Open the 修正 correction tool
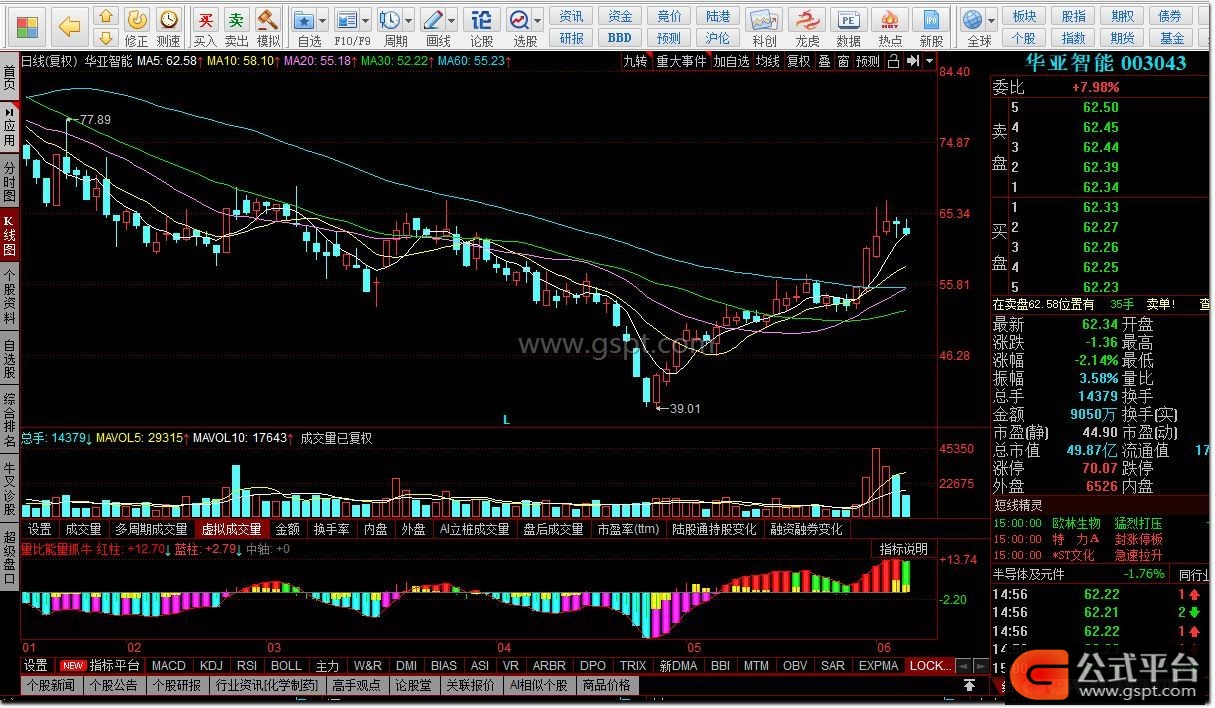The height and width of the screenshot is (708, 1215). click(x=137, y=27)
